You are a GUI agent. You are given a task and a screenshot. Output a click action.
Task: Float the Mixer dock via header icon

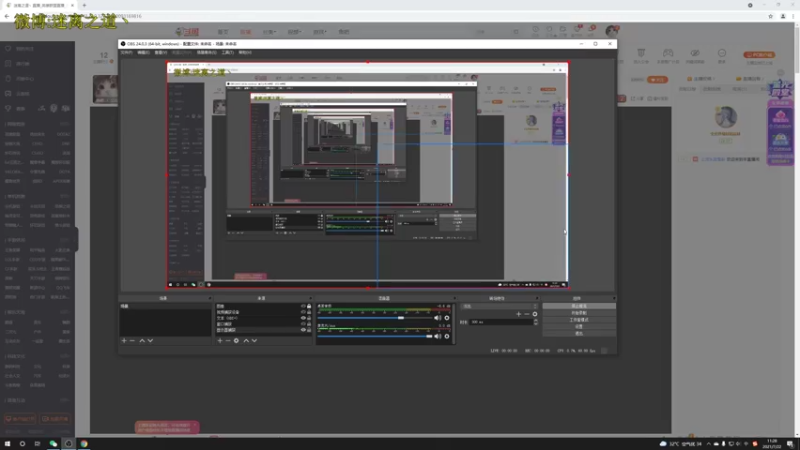454,298
